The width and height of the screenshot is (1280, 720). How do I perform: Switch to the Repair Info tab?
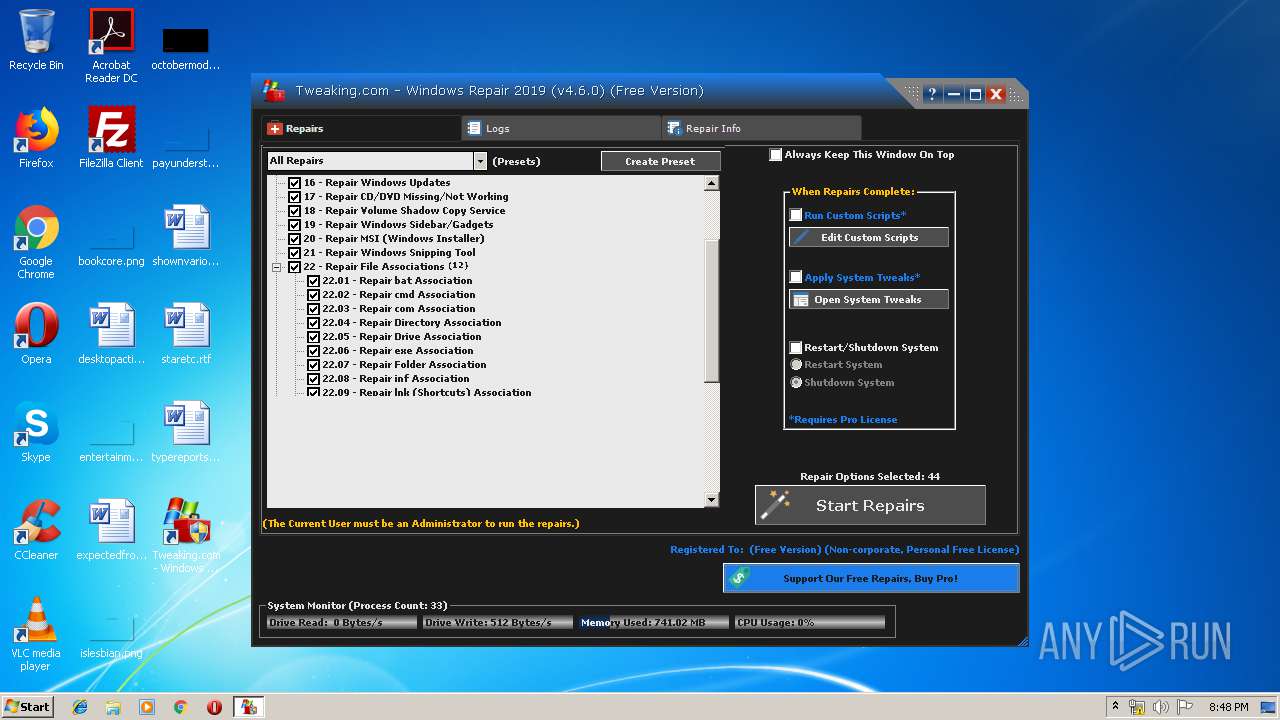tap(761, 128)
